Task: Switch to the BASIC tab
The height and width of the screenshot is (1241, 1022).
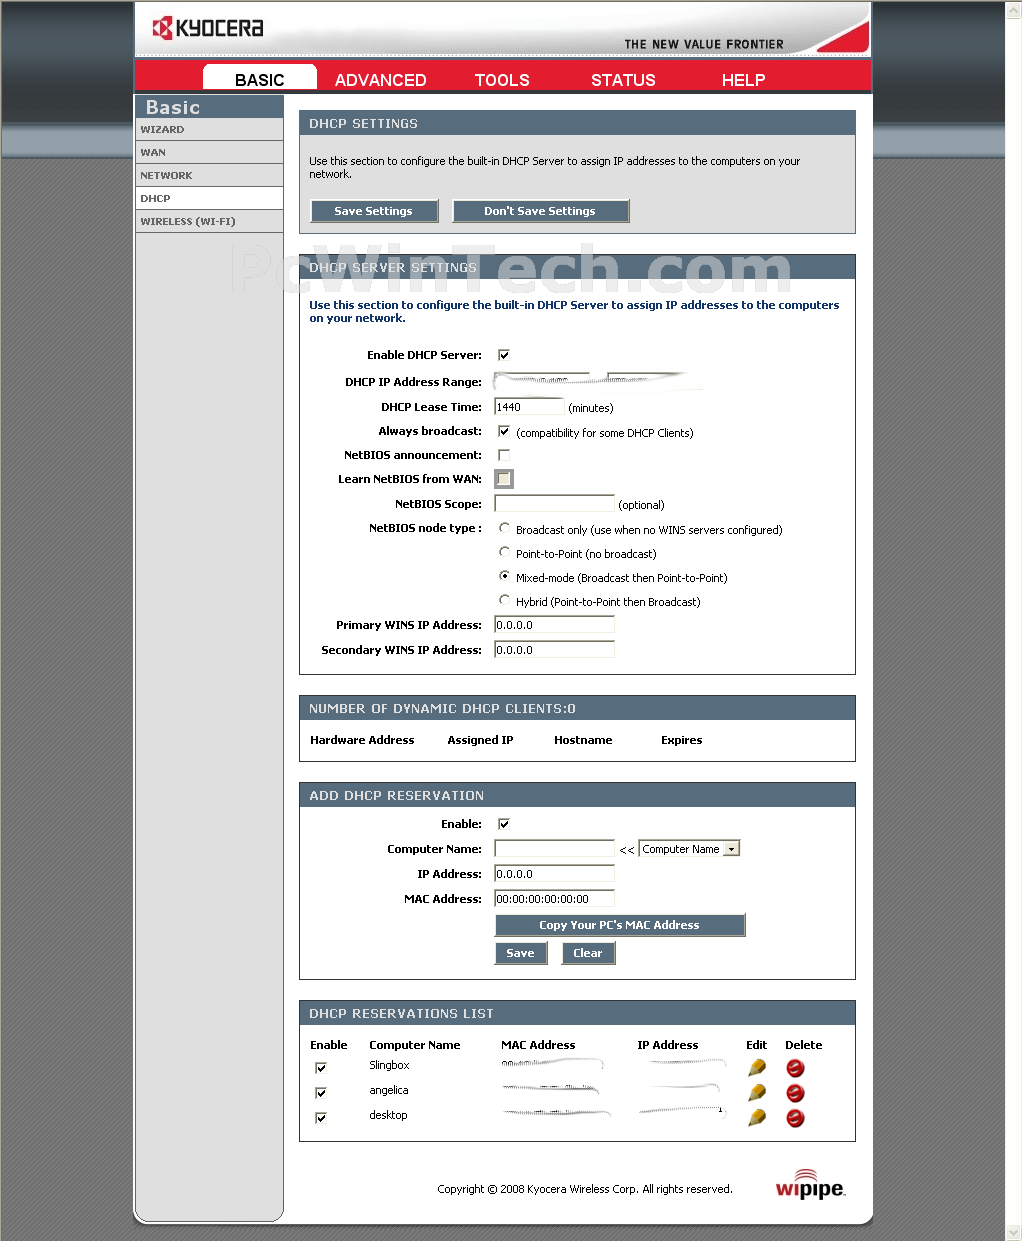Action: pos(260,78)
